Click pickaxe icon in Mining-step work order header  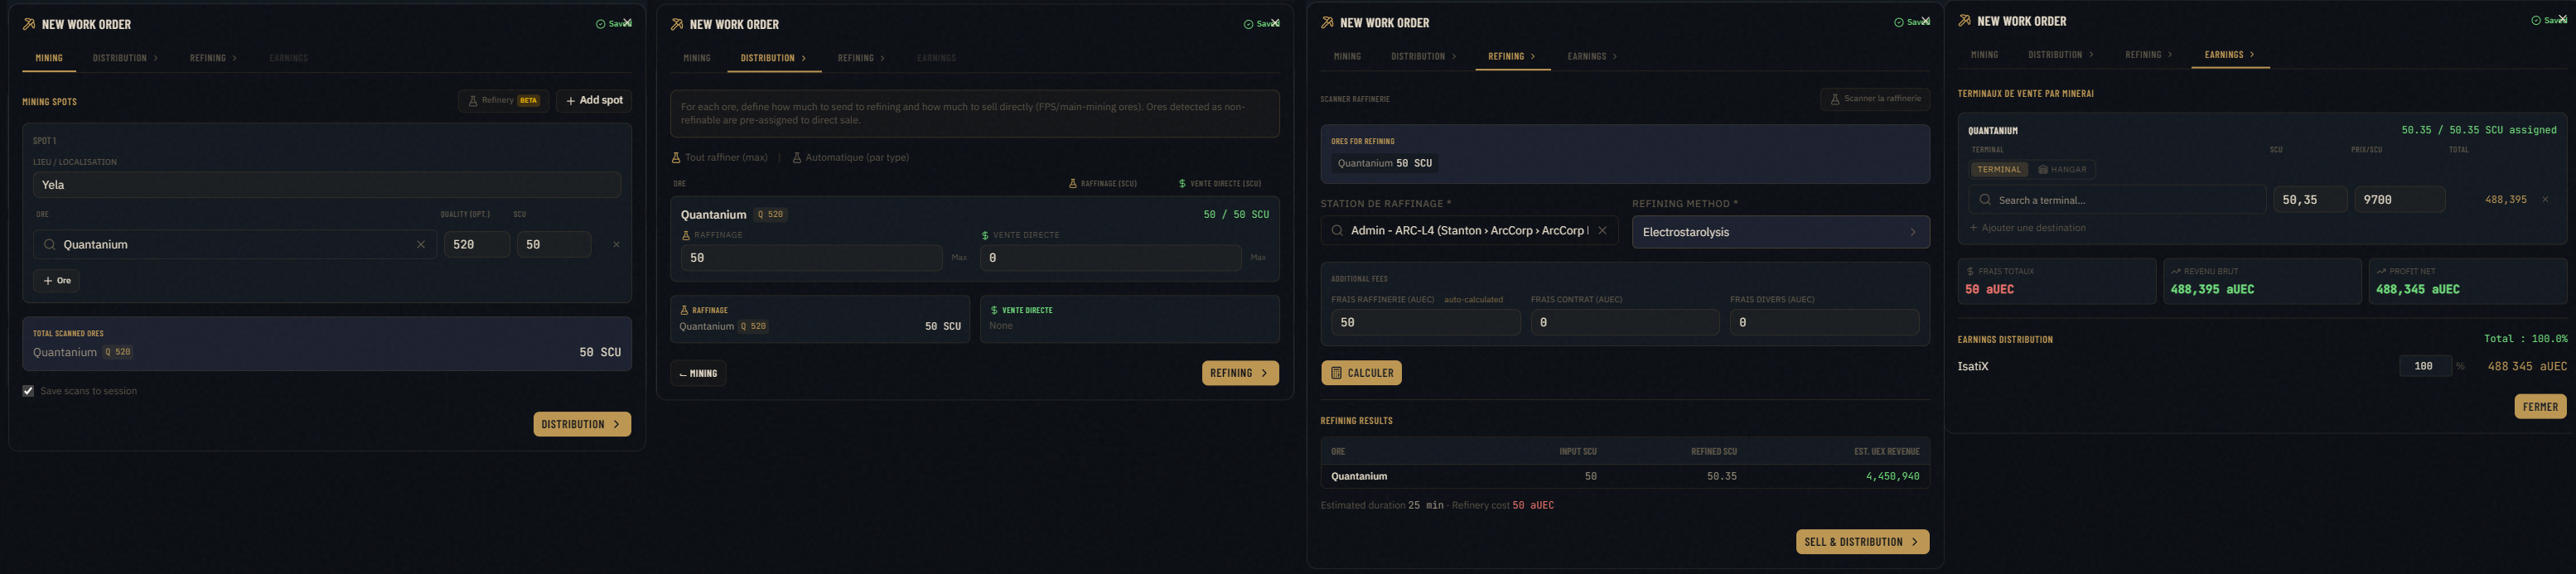29,24
